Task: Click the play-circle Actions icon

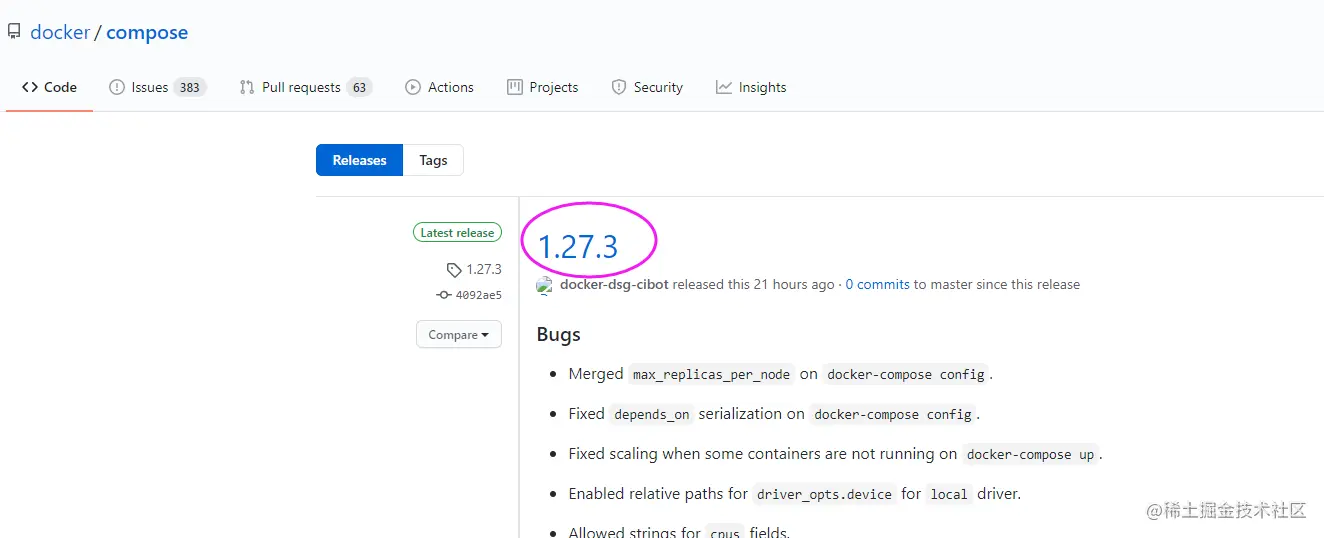Action: tap(413, 87)
